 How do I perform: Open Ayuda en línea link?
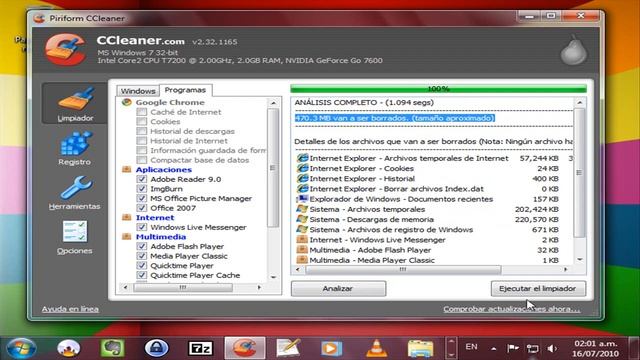[70, 309]
